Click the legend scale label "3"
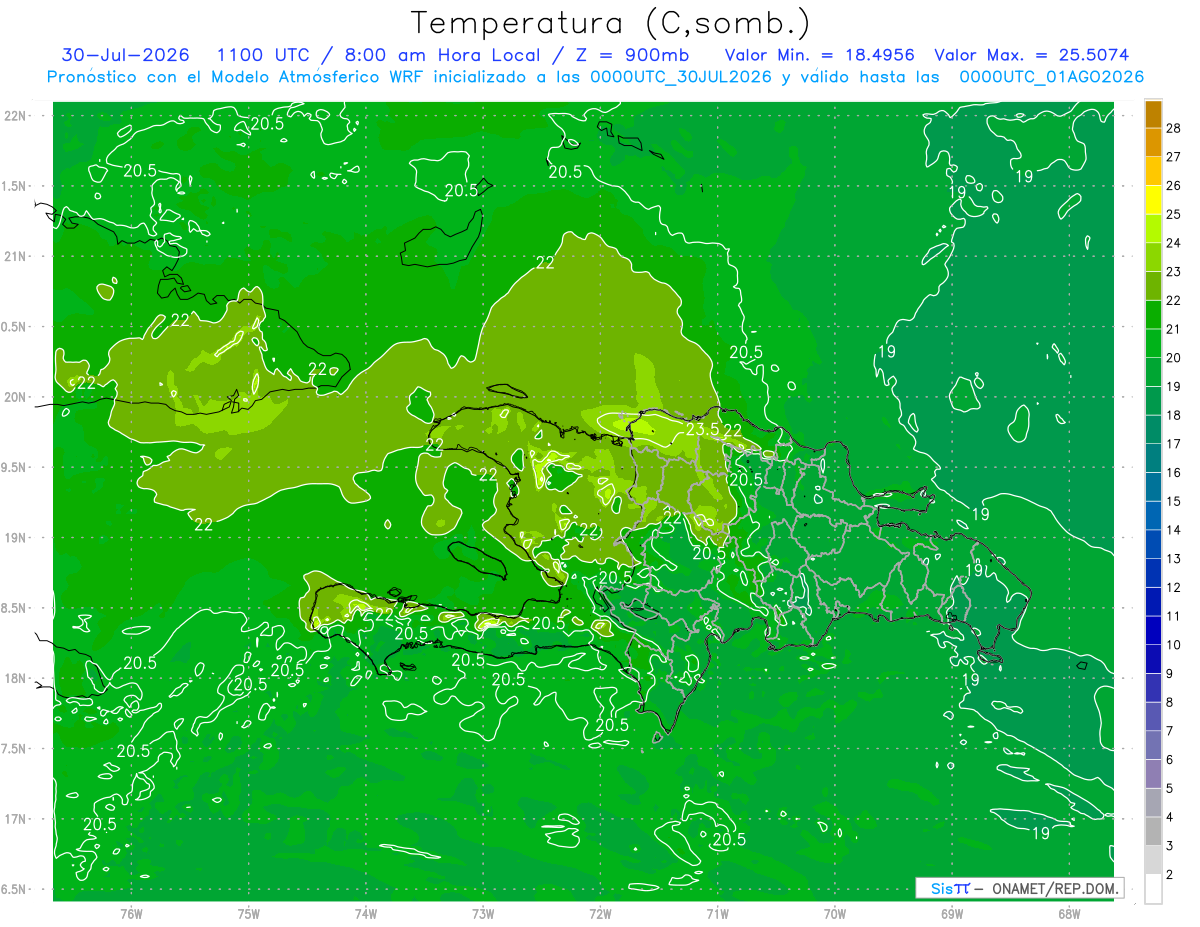 (x=1170, y=846)
